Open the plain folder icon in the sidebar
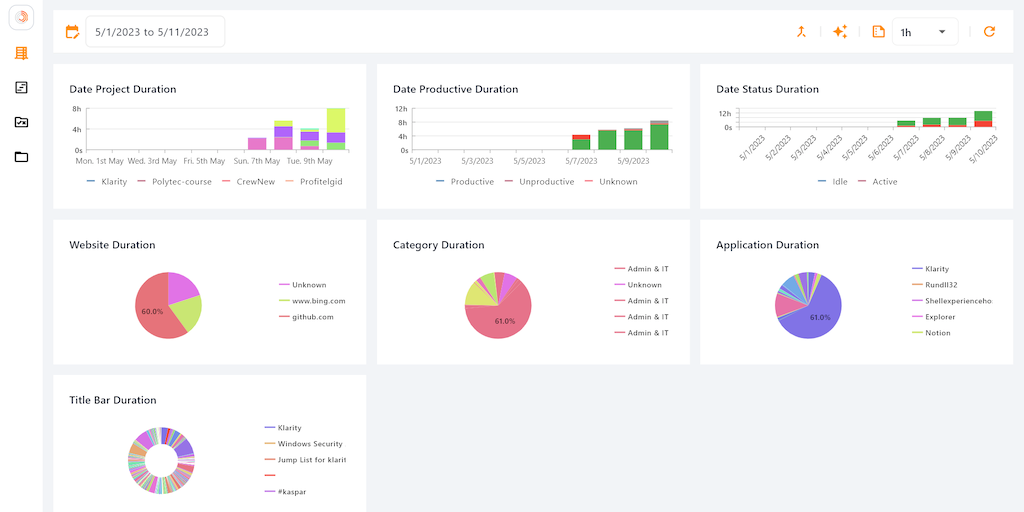The width and height of the screenshot is (1024, 512). tap(21, 157)
